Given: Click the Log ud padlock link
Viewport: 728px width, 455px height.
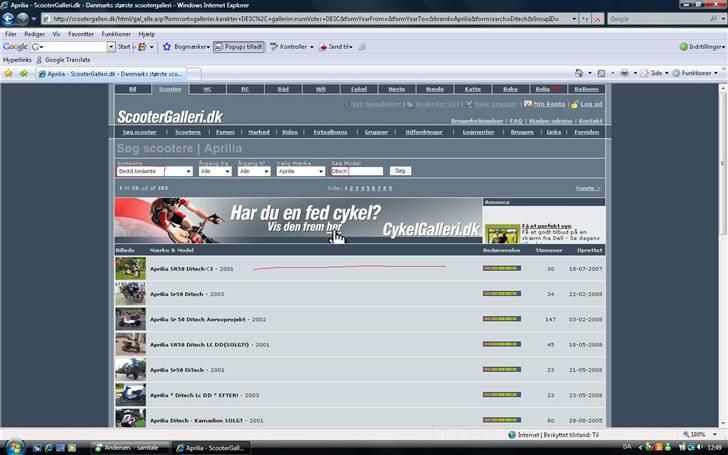Looking at the screenshot, I should tap(588, 104).
